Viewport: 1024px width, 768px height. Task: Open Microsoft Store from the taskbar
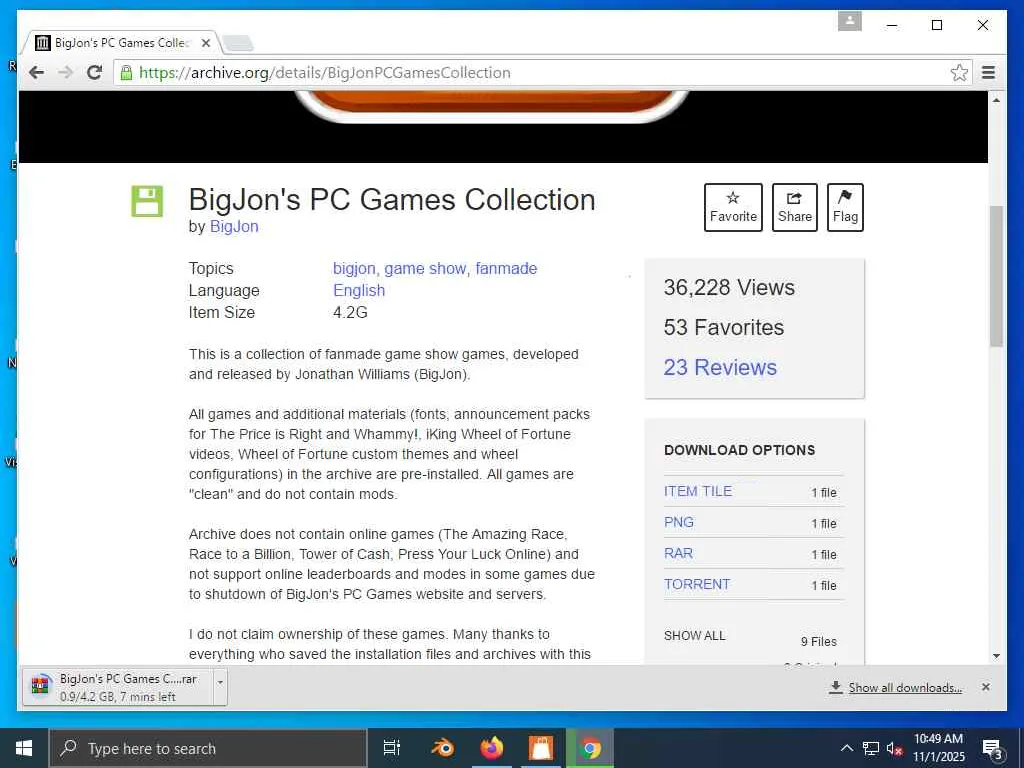pyautogui.click(x=541, y=748)
